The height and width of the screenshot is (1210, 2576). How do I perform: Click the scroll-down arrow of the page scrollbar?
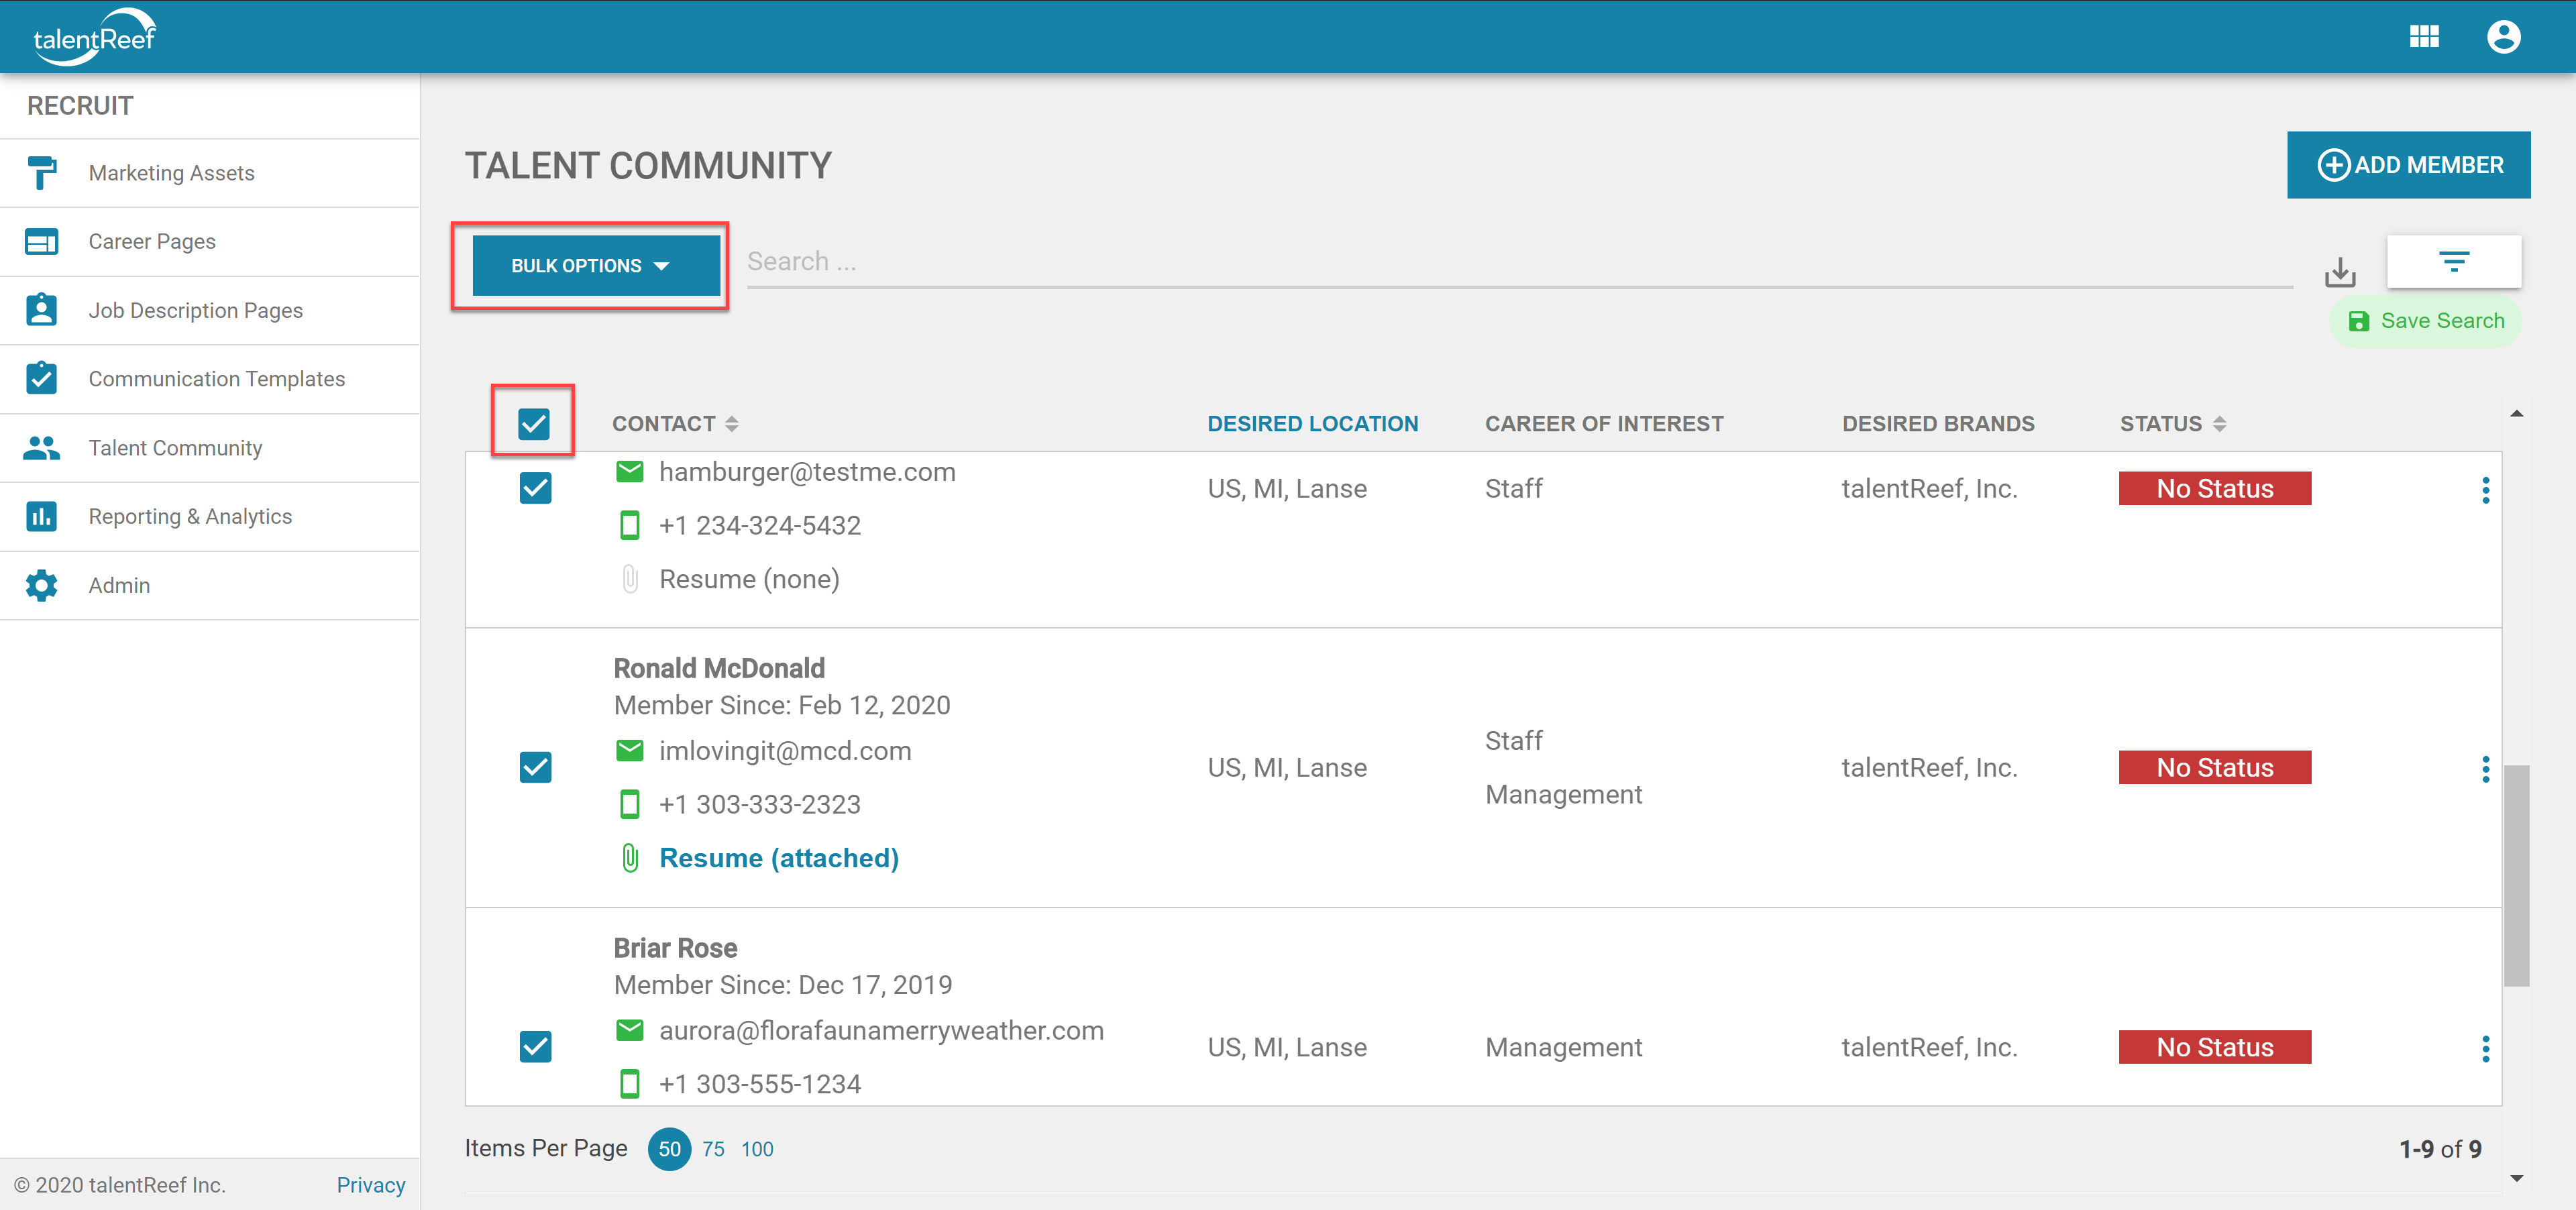[x=2516, y=1178]
